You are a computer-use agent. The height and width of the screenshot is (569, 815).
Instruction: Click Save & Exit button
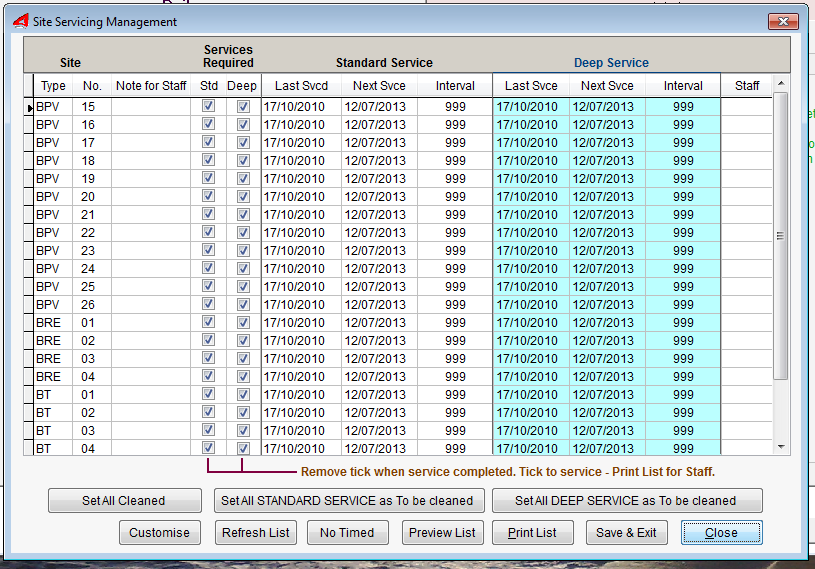tap(626, 533)
